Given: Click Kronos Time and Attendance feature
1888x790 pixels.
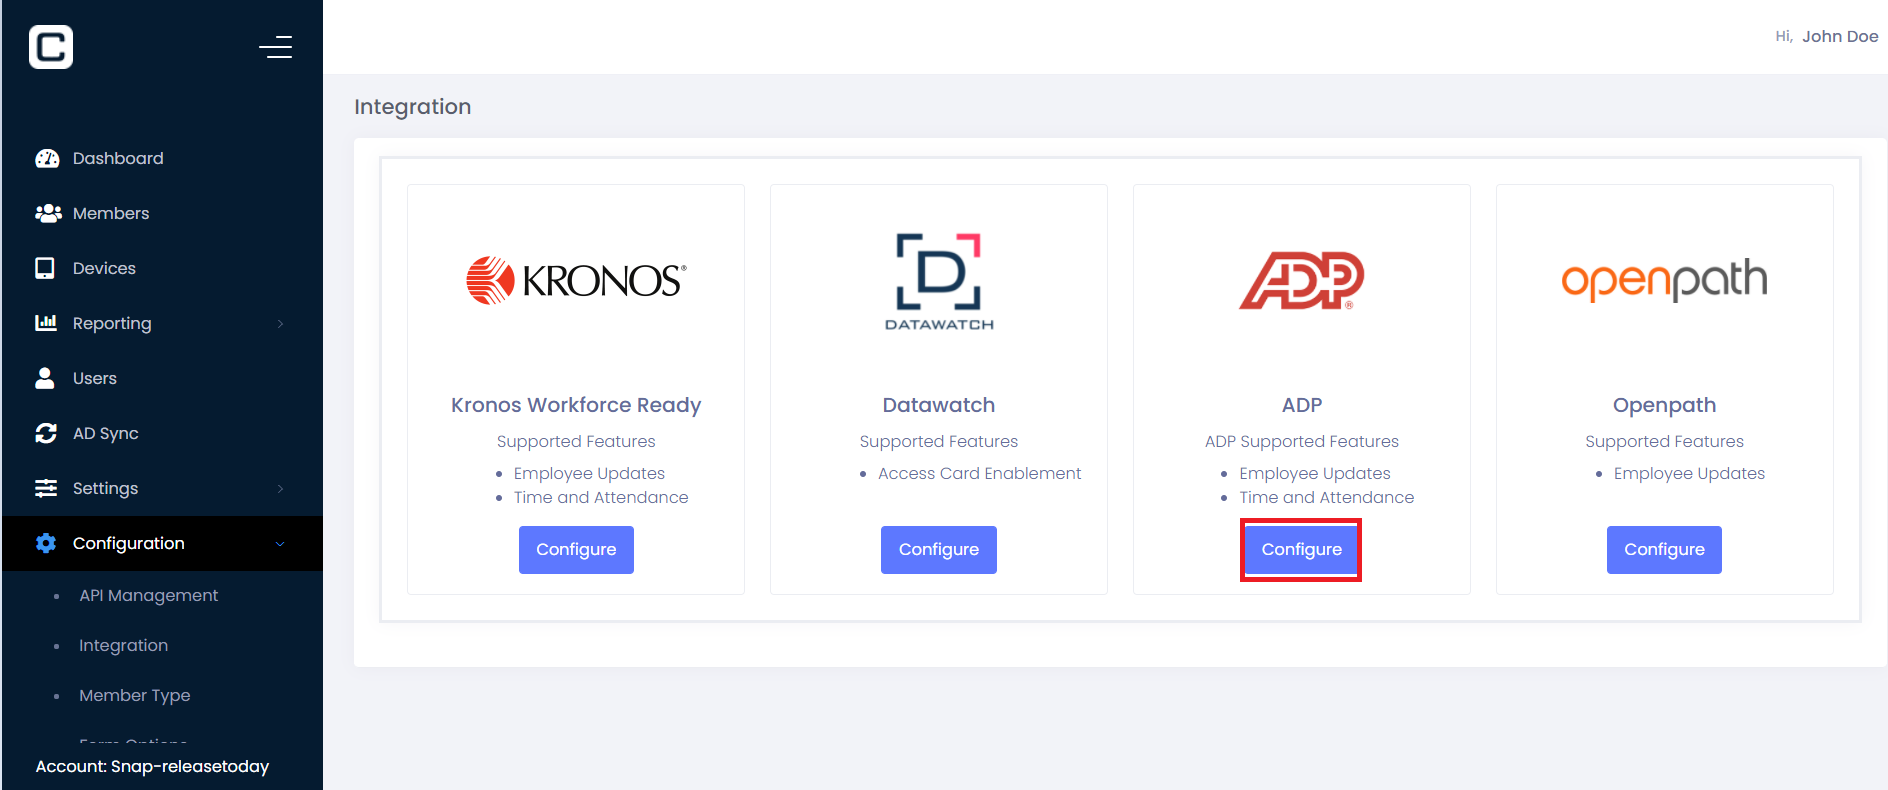Looking at the screenshot, I should 601,497.
